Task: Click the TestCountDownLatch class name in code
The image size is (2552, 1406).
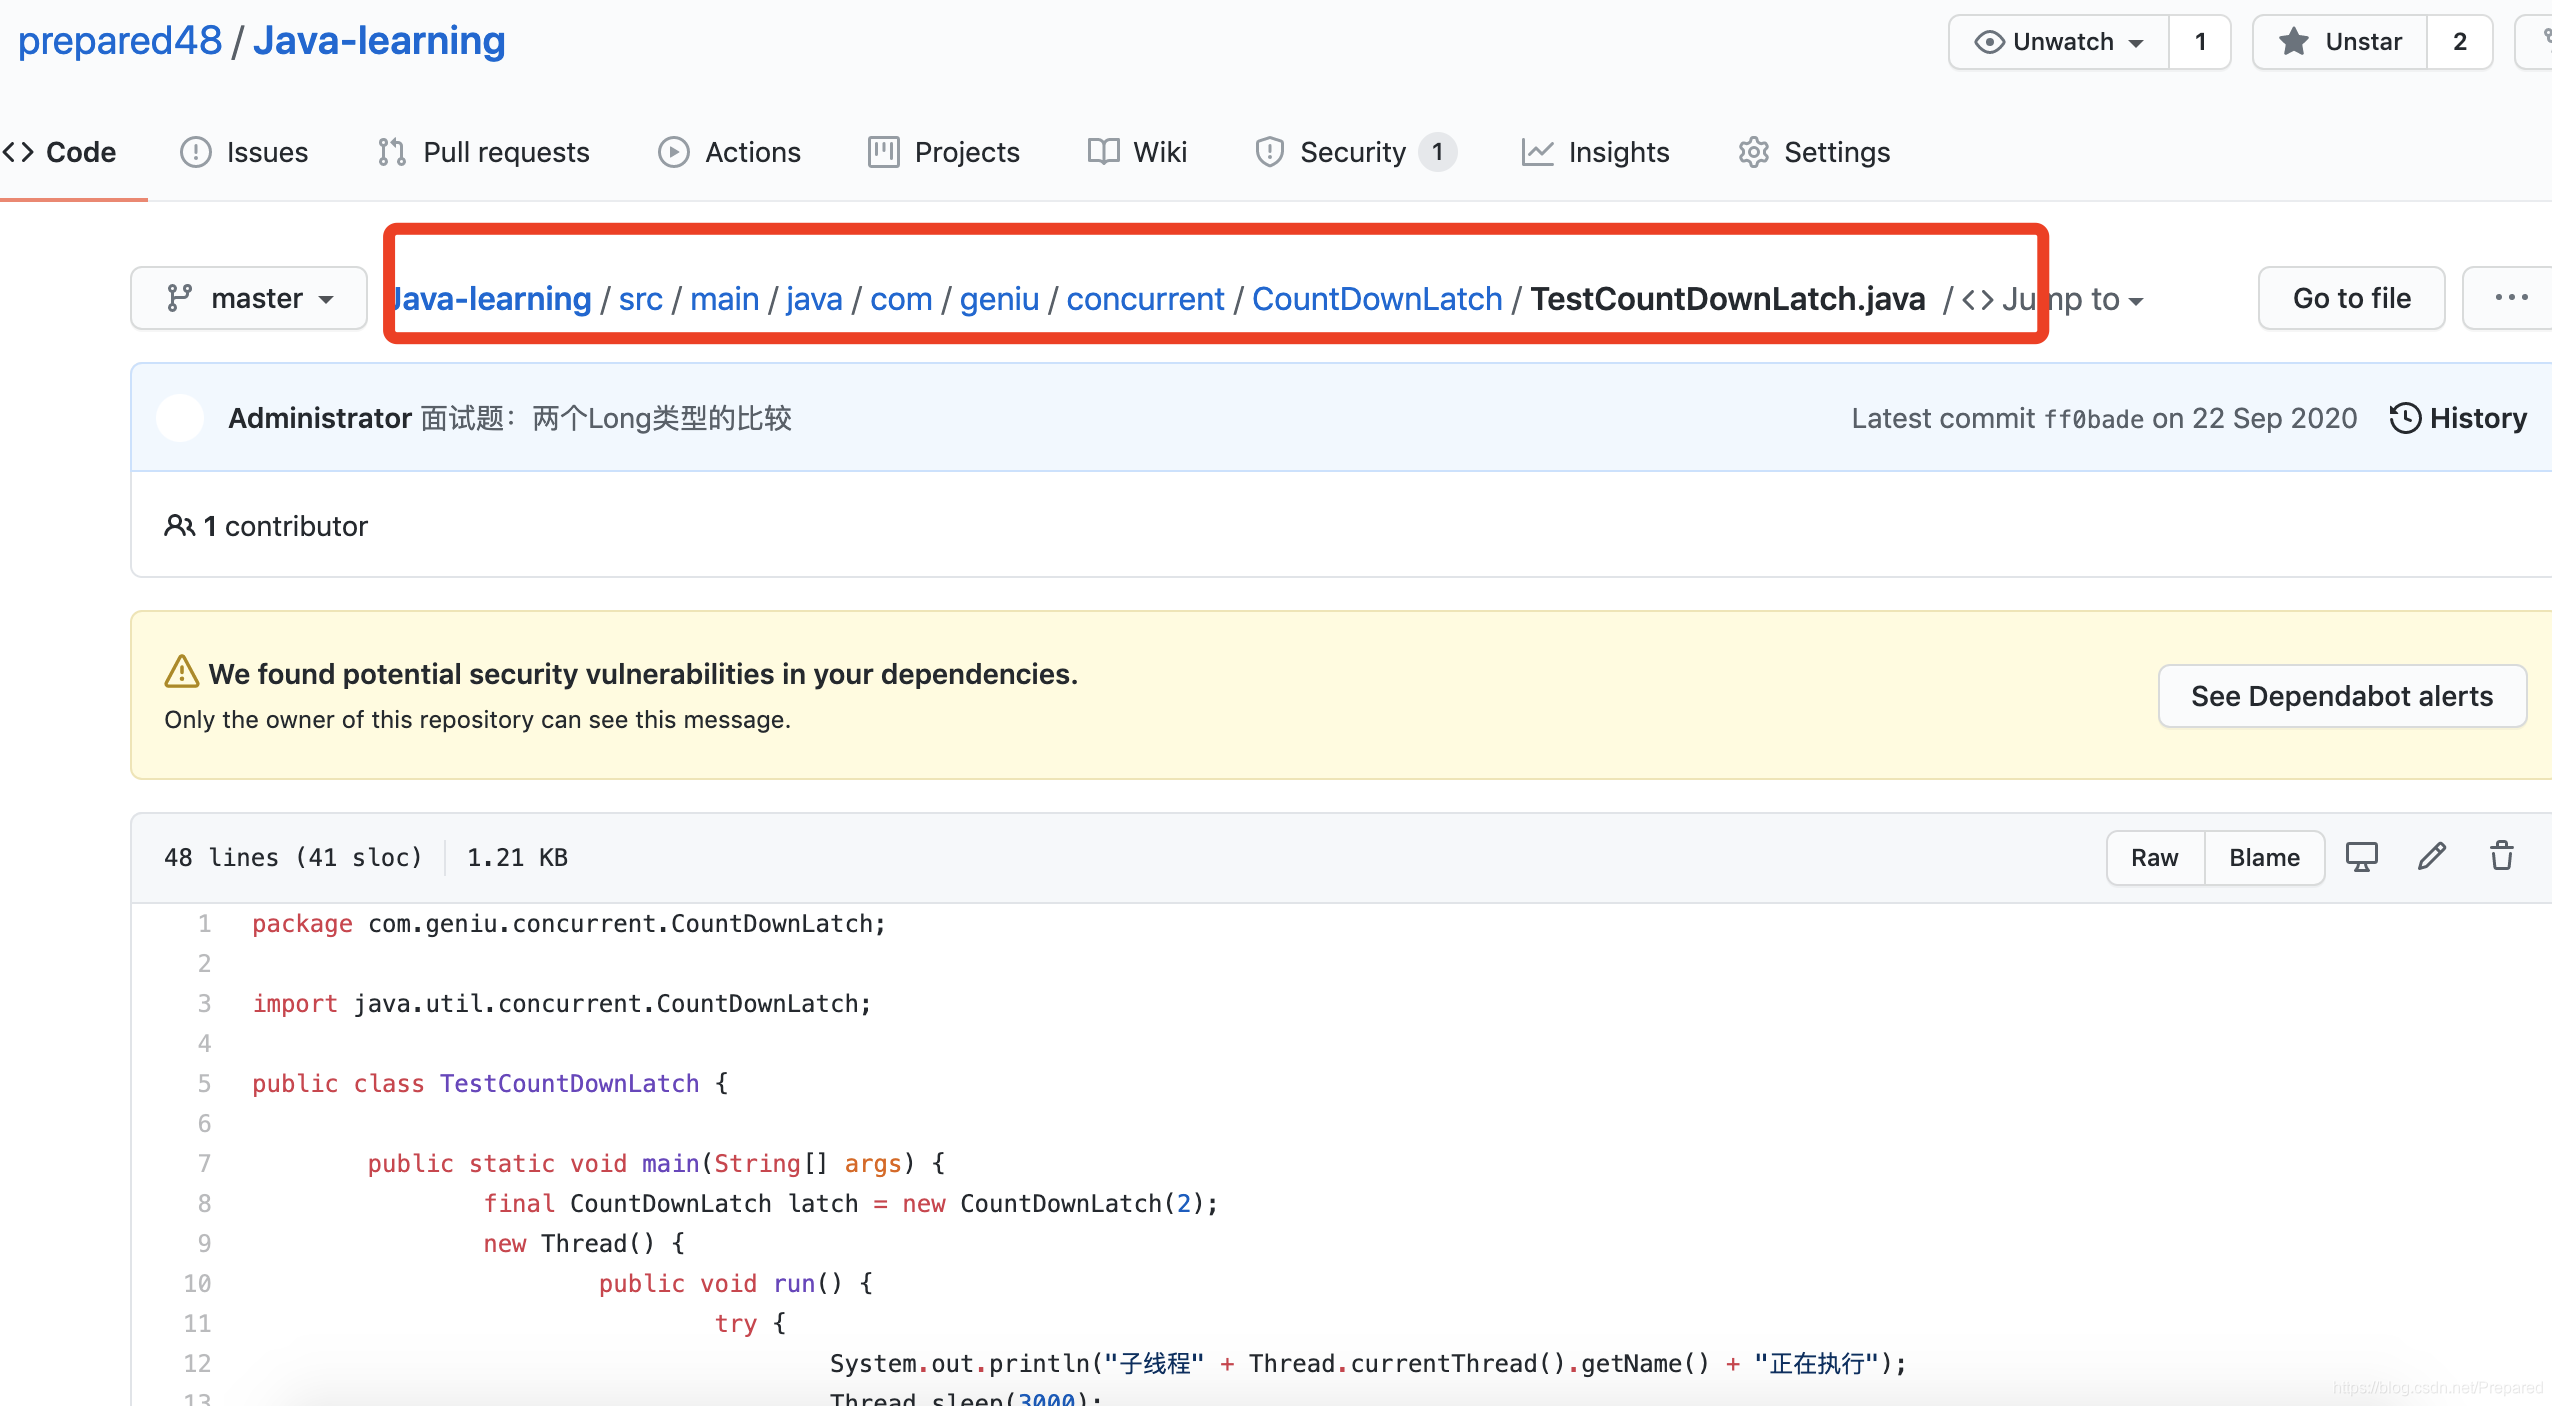Action: (x=570, y=1084)
